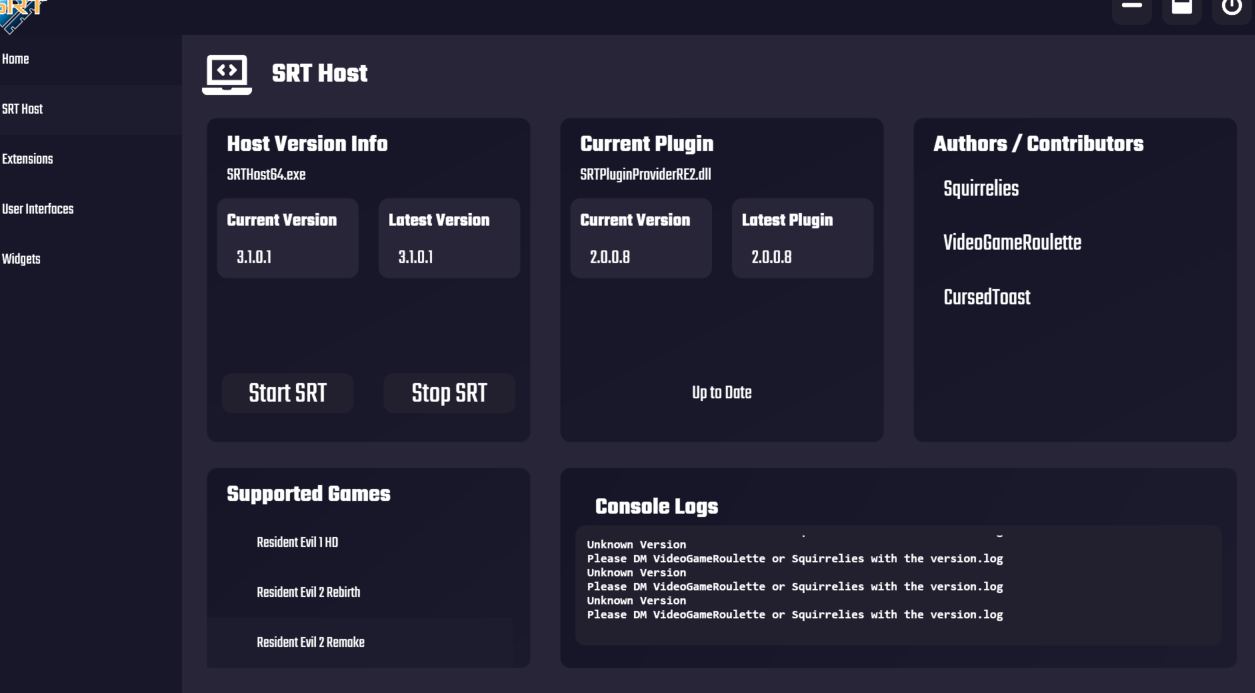Stop the SRT host
This screenshot has height=693, width=1255.
449,393
